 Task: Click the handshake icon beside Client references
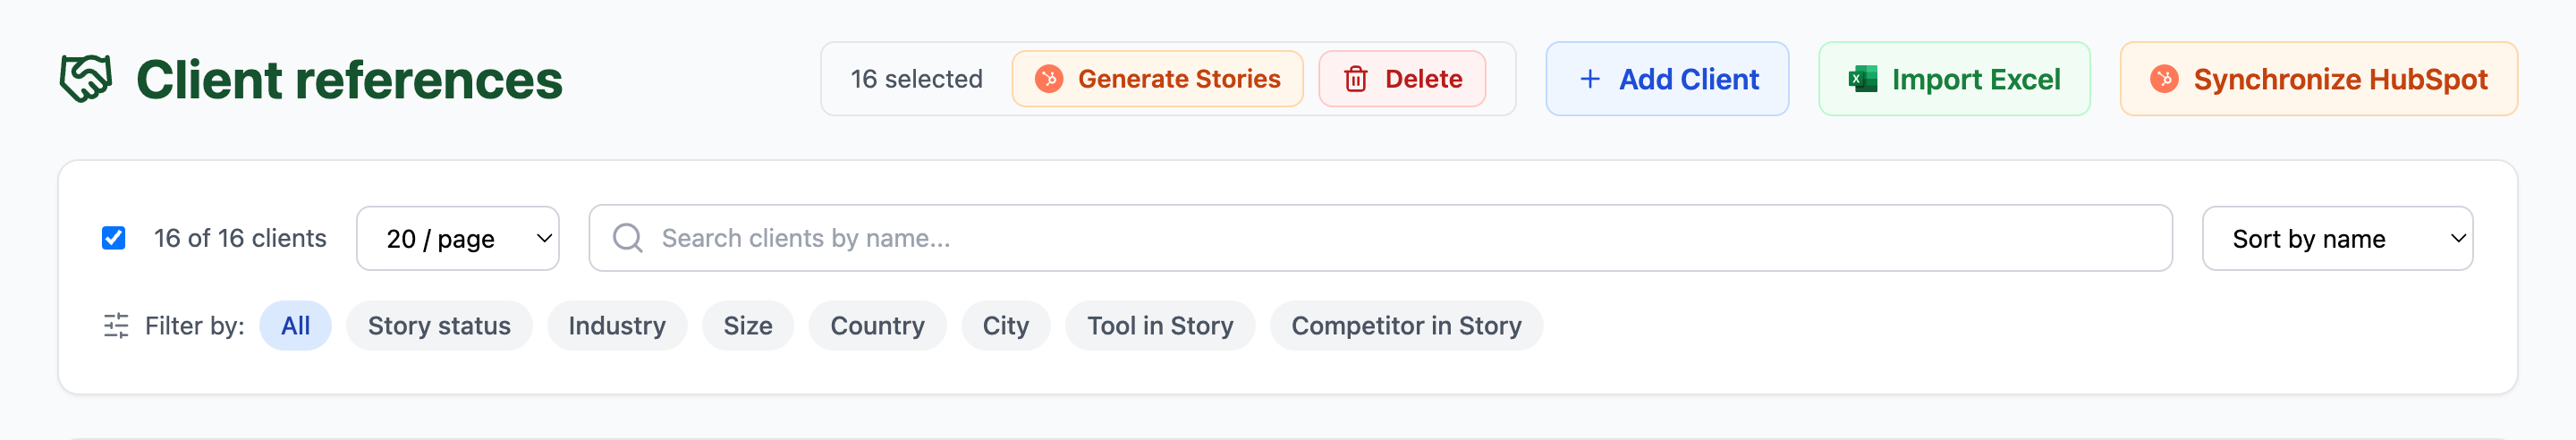point(86,79)
